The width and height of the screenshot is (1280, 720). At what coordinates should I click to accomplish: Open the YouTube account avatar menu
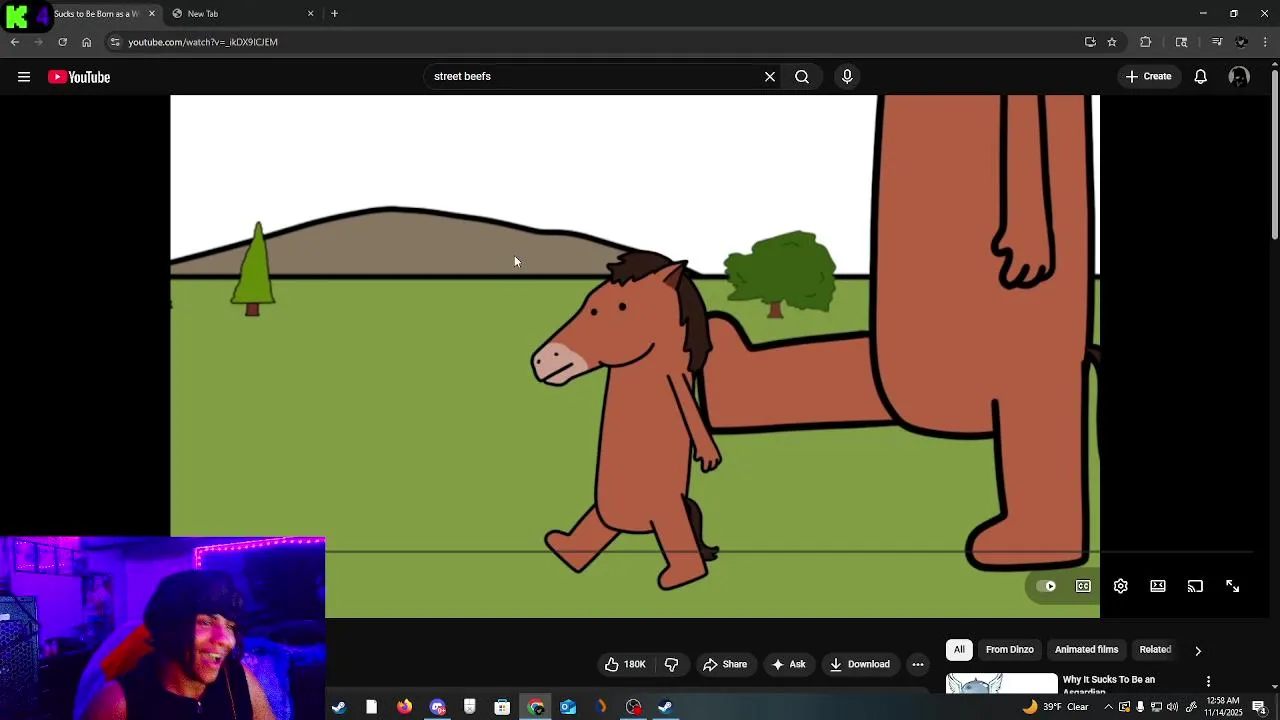1239,77
